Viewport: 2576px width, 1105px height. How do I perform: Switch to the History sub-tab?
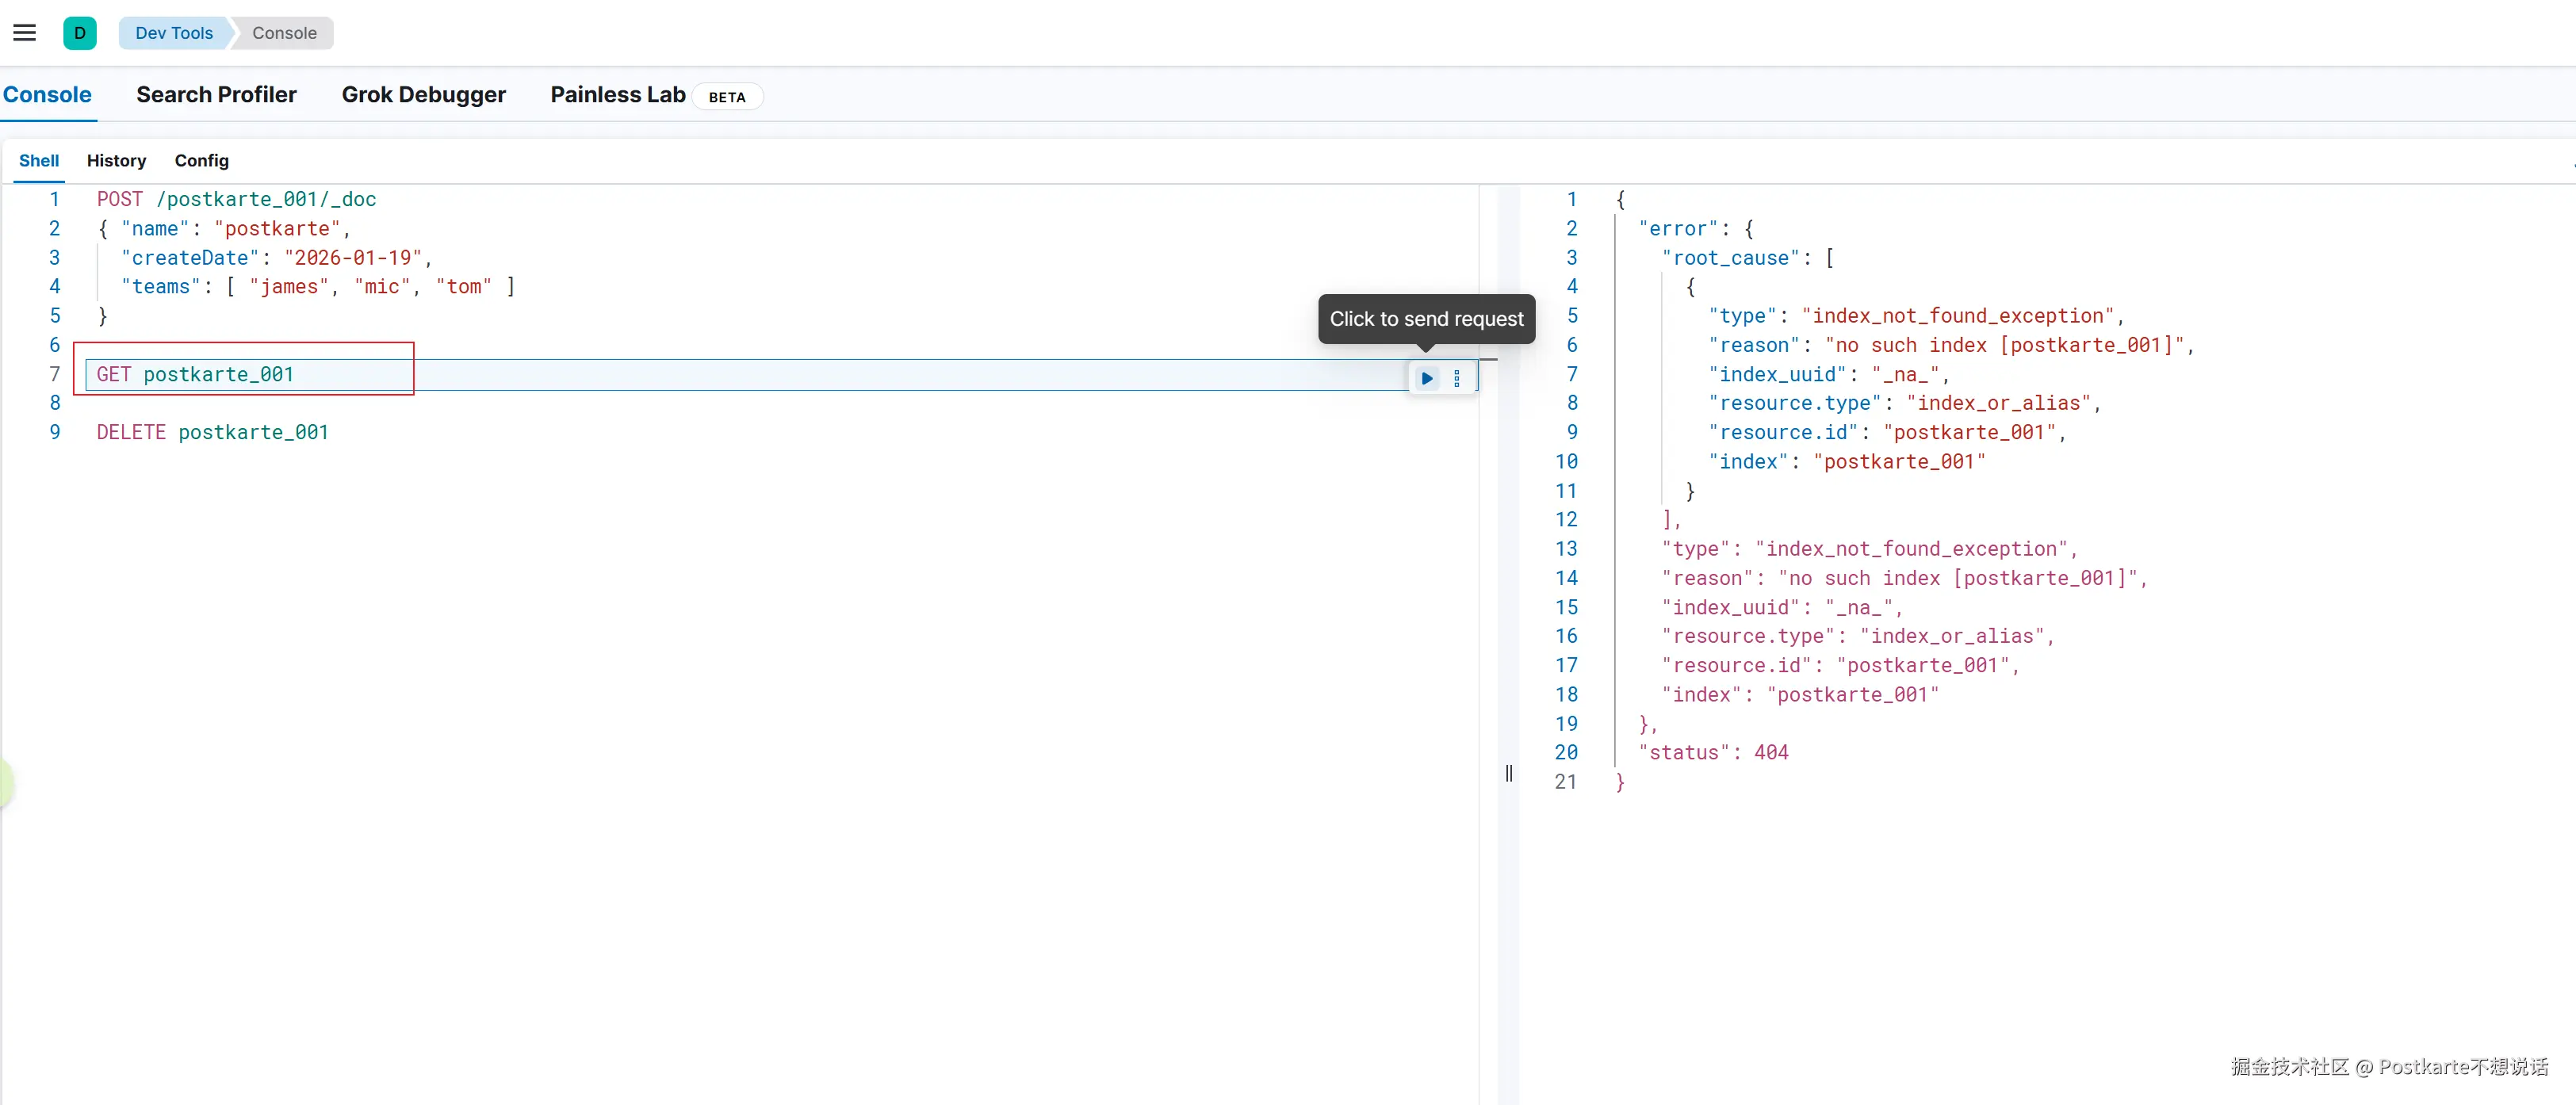click(116, 161)
